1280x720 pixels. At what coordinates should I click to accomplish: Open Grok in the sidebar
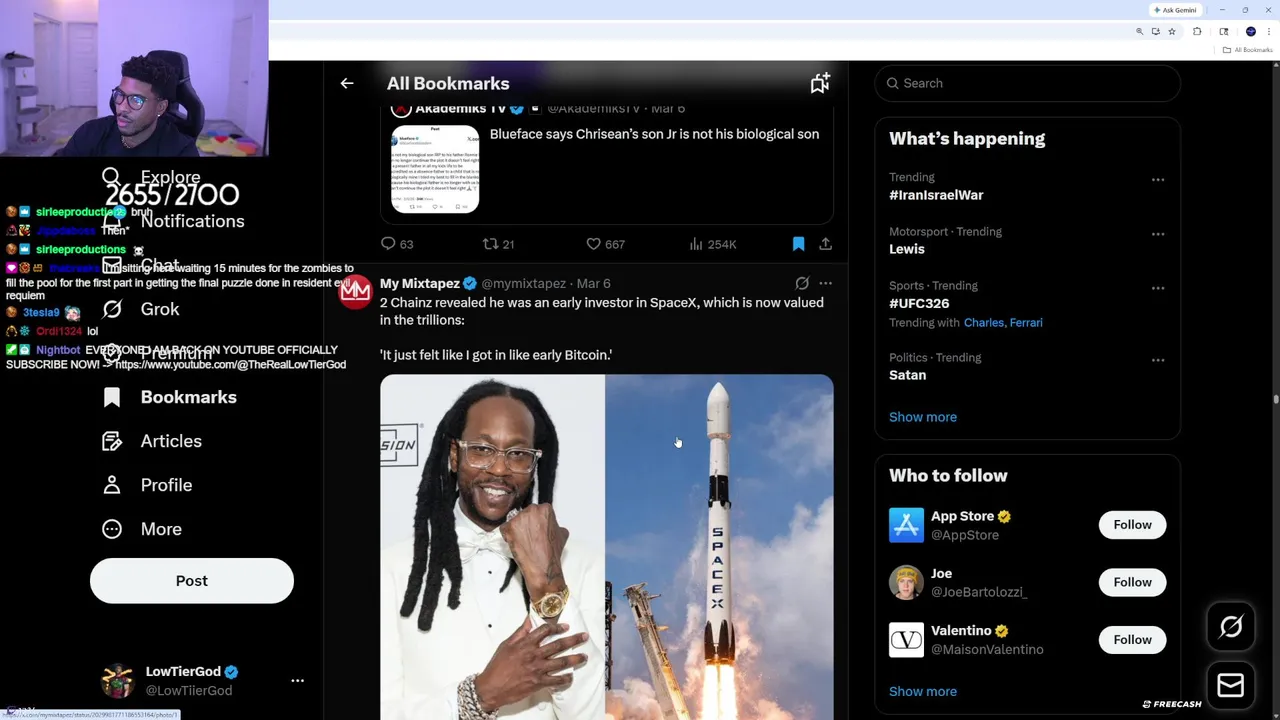[141, 309]
